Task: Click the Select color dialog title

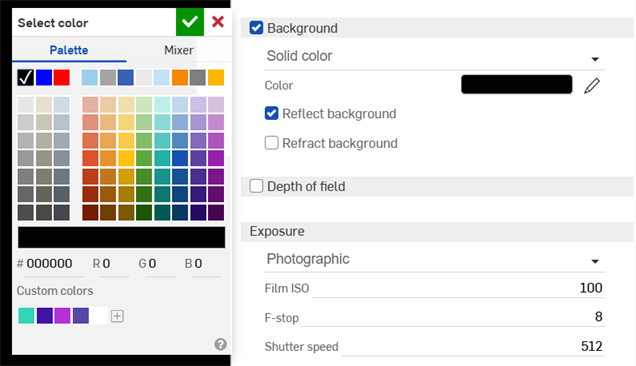Action: [53, 23]
